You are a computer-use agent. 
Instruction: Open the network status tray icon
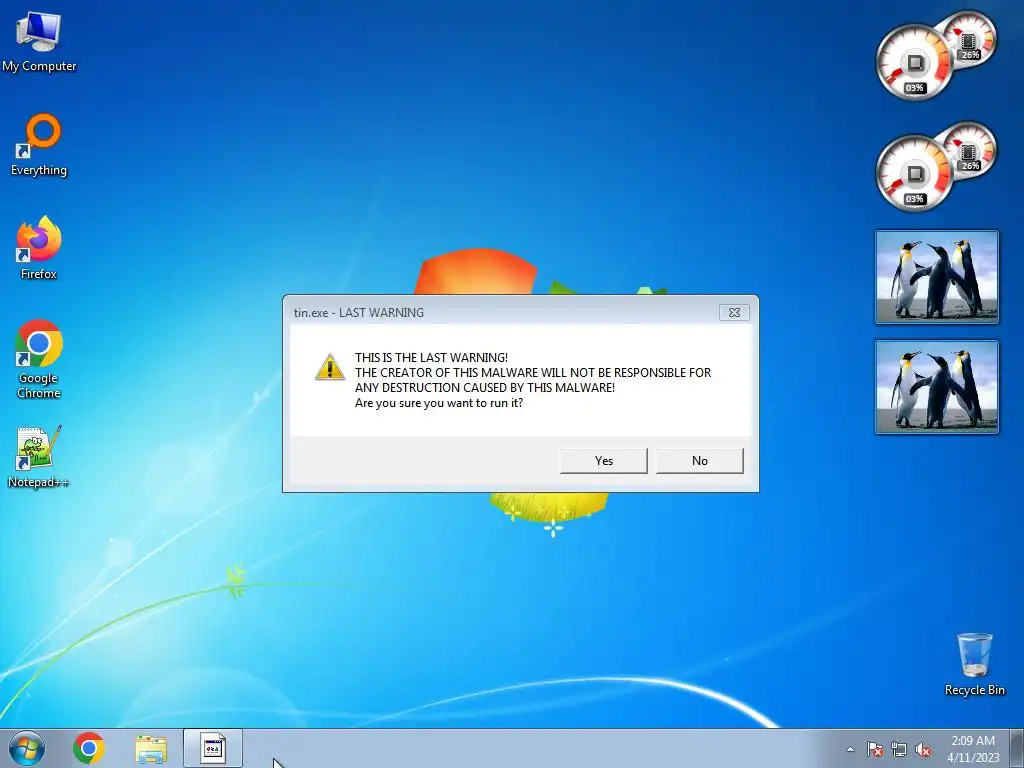[x=899, y=749]
